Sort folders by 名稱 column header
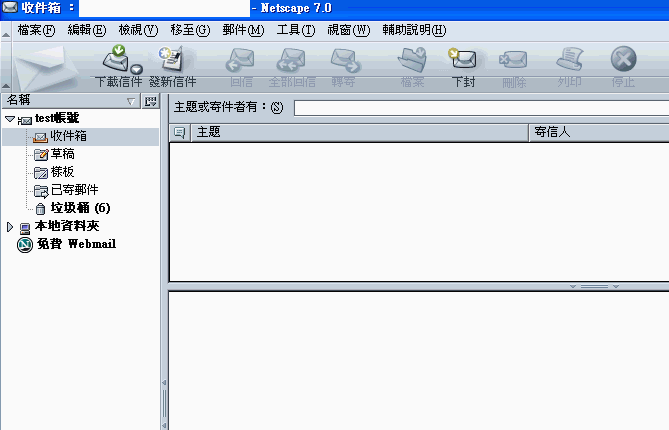Image resolution: width=669 pixels, height=430 pixels. pyautogui.click(x=71, y=101)
